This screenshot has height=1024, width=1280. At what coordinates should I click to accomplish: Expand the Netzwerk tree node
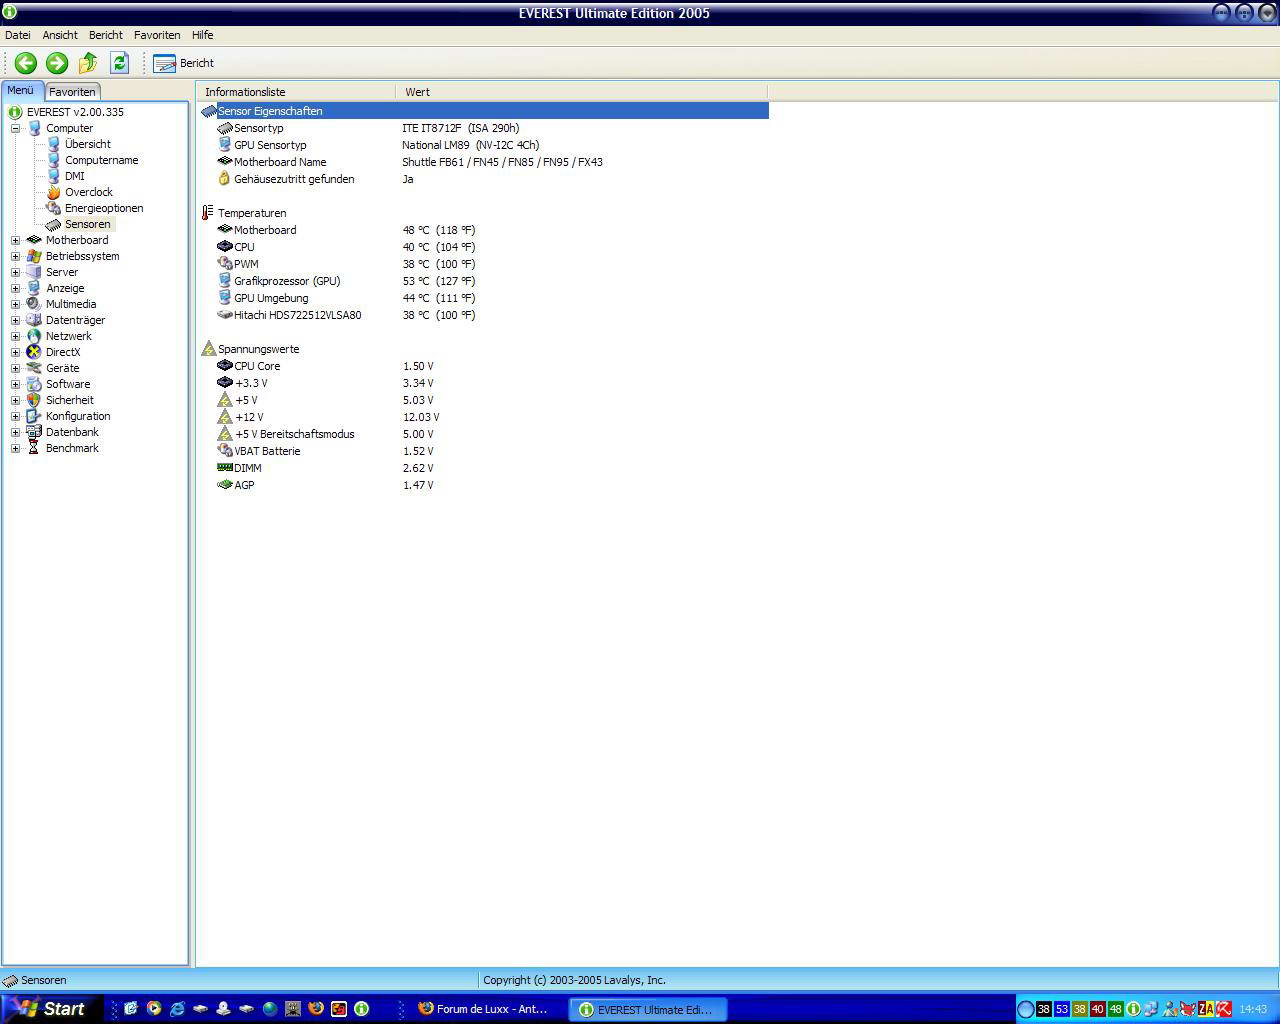16,336
